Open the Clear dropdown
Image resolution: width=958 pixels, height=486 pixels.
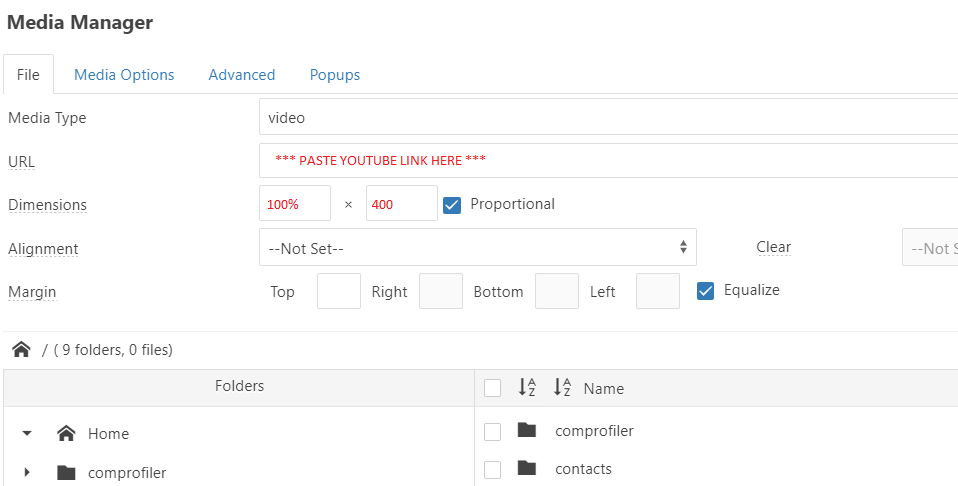tap(929, 247)
